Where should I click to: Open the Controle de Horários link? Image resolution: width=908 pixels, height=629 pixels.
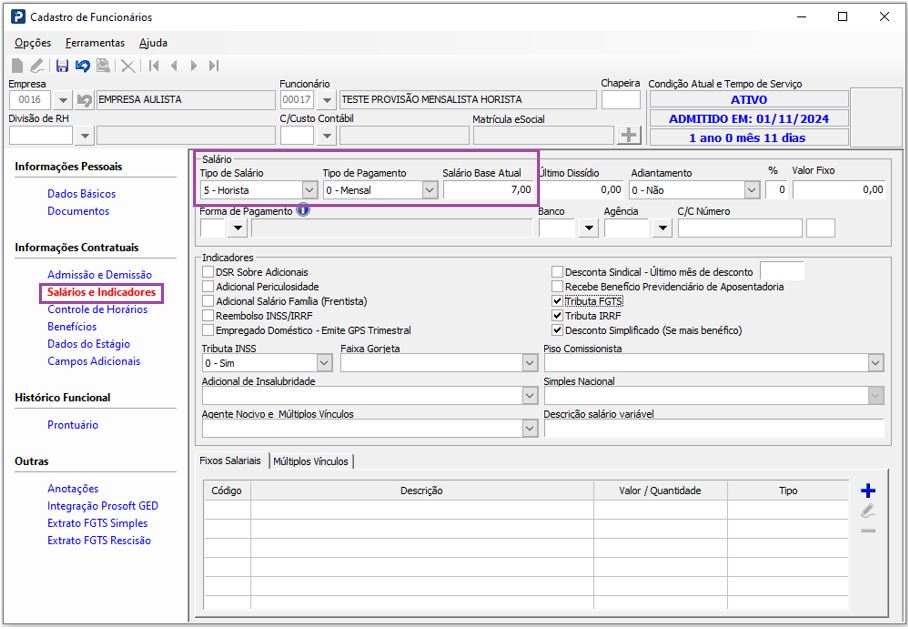pyautogui.click(x=97, y=309)
